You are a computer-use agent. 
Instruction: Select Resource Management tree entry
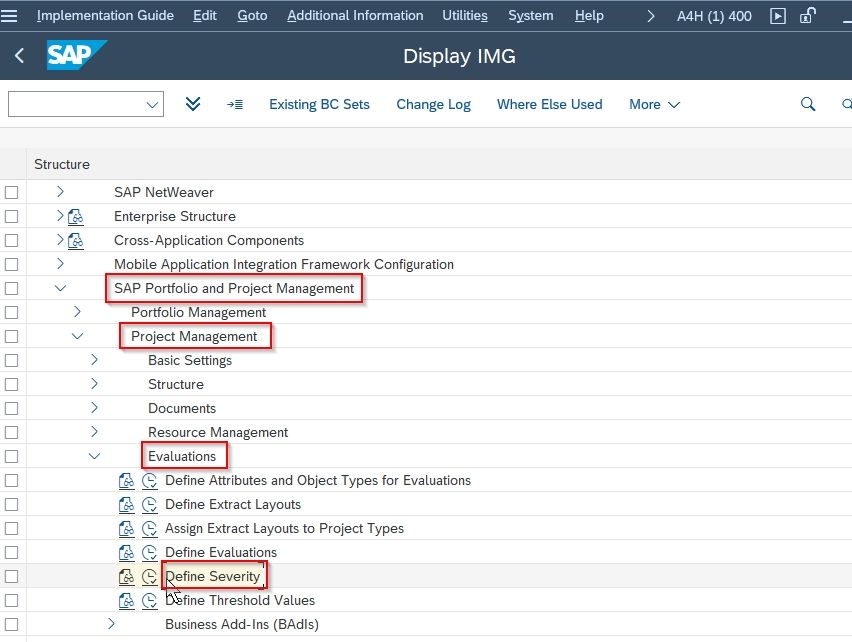click(x=218, y=432)
